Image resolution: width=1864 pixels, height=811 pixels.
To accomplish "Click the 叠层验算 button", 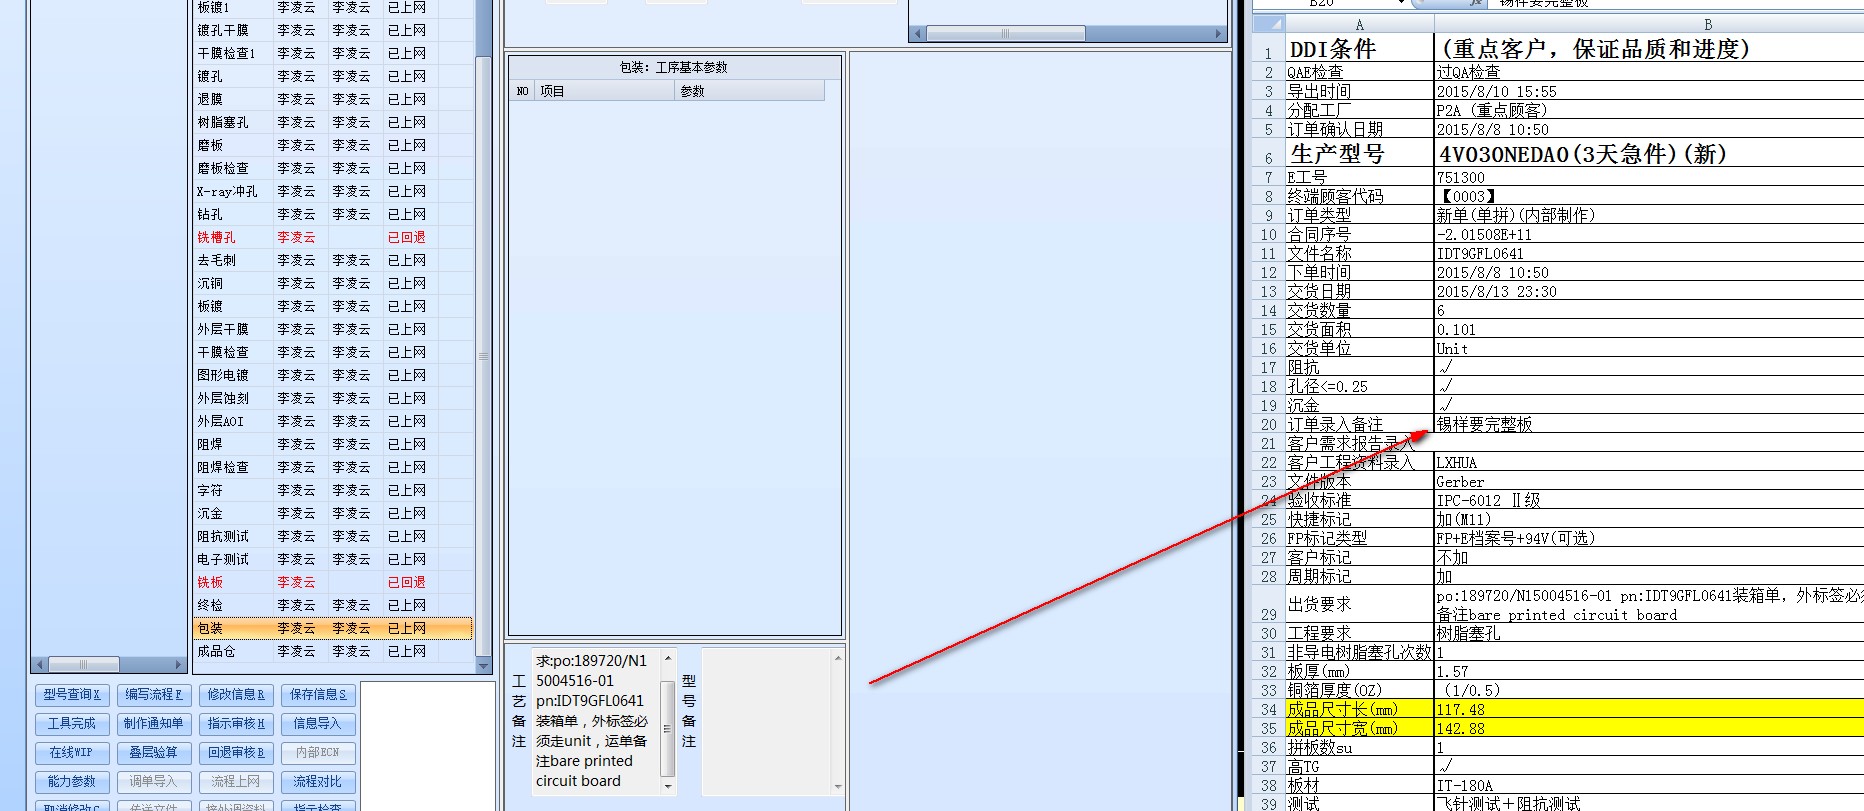I will [x=153, y=753].
